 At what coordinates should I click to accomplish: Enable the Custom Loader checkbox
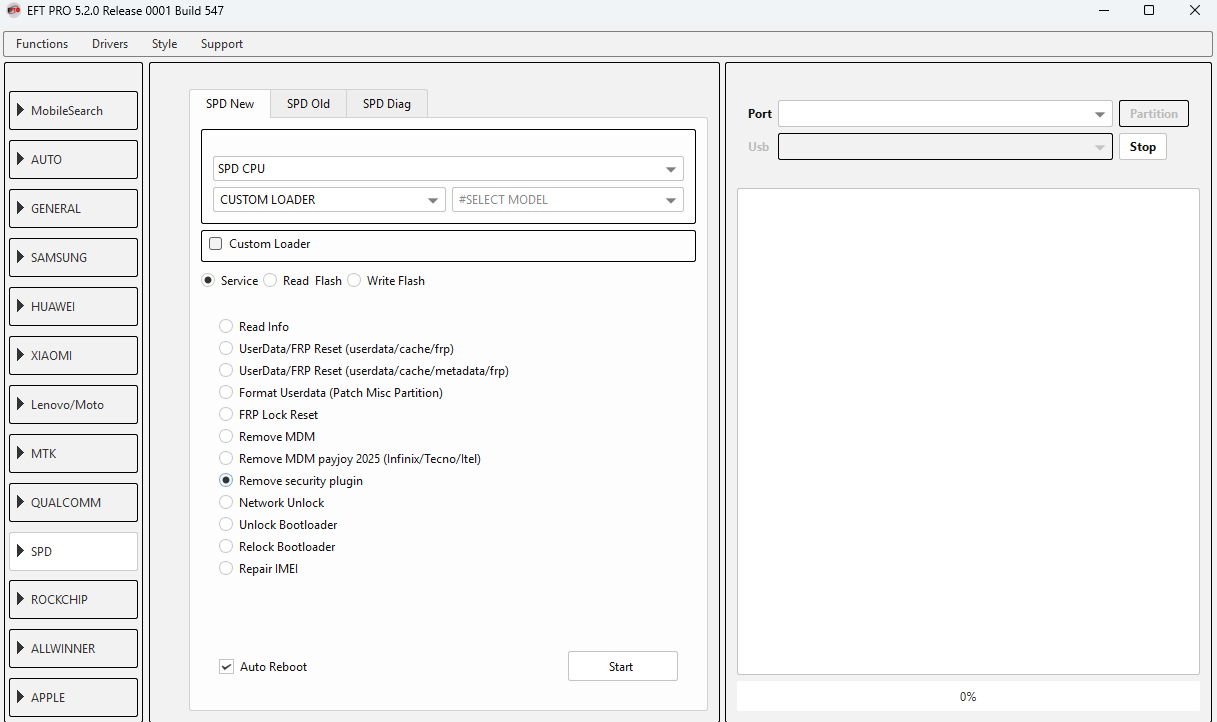coord(216,244)
